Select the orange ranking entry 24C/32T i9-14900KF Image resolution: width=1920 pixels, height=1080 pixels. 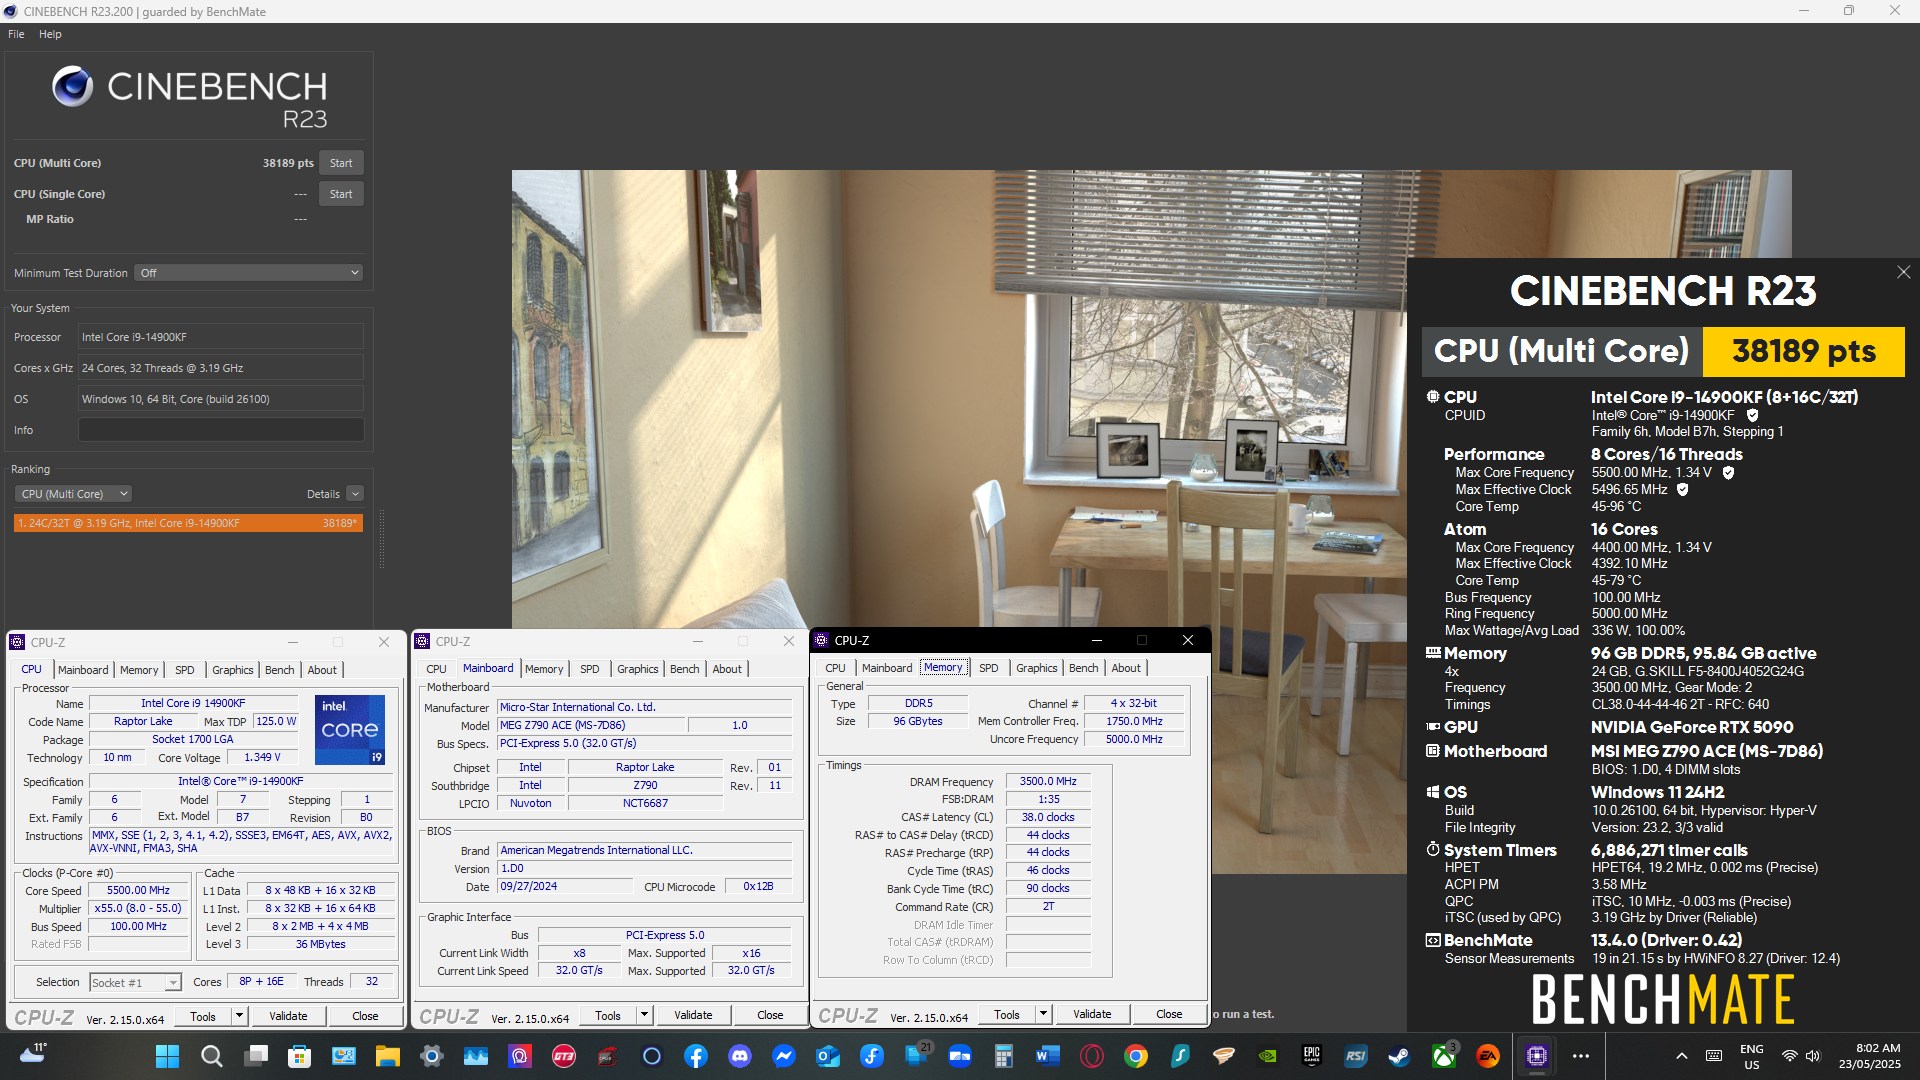188,523
